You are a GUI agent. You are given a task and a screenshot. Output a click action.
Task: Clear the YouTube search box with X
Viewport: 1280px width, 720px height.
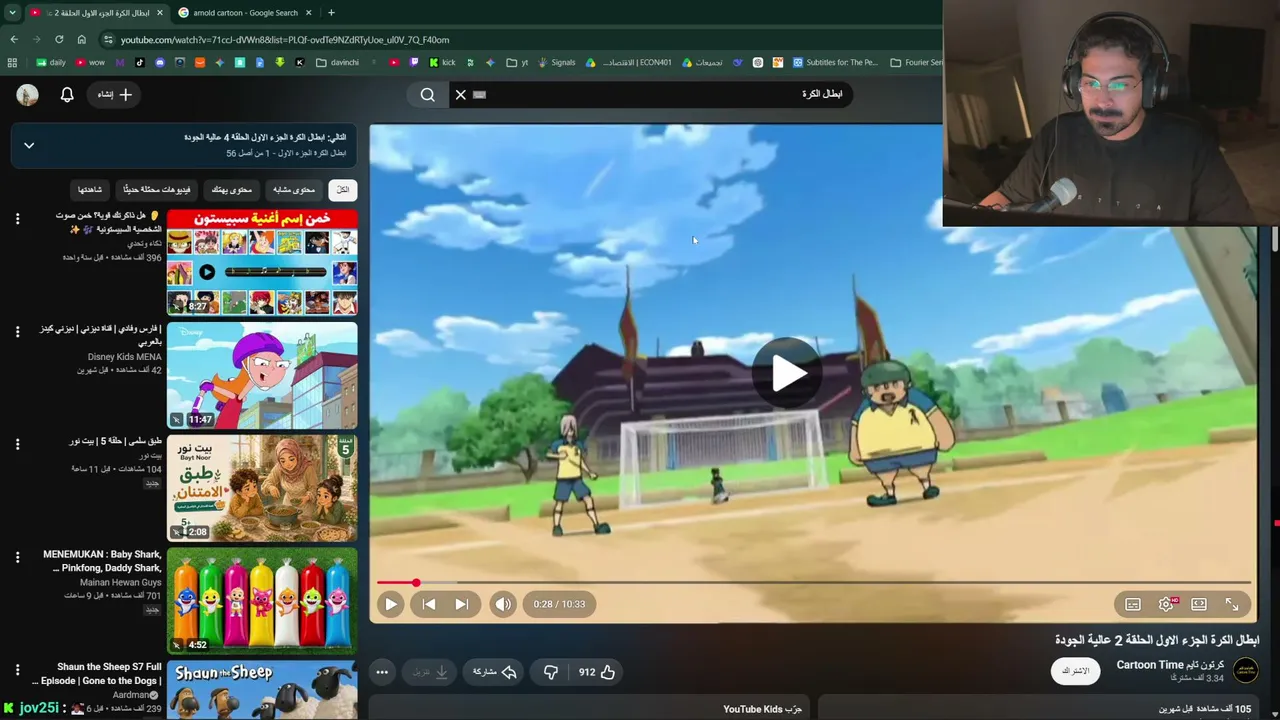pos(461,94)
